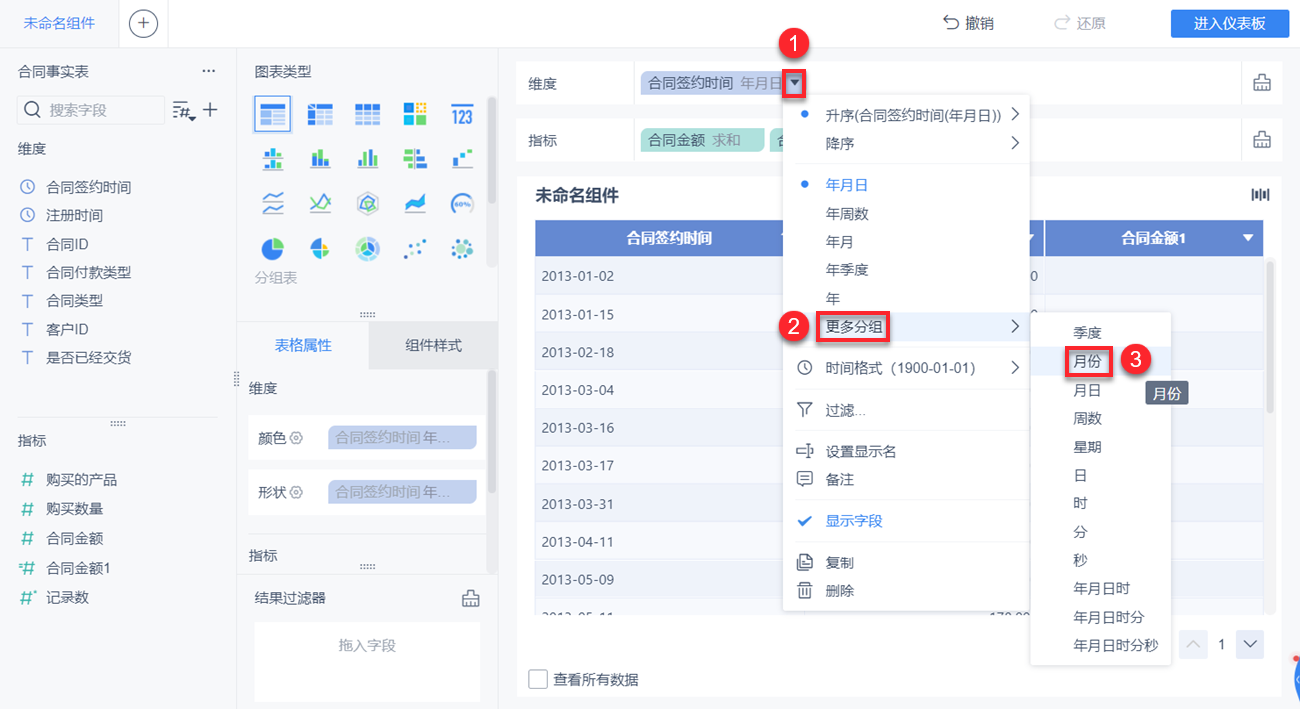Select the clustered bubble chart type
Image resolution: width=1300 pixels, height=709 pixels.
(462, 248)
